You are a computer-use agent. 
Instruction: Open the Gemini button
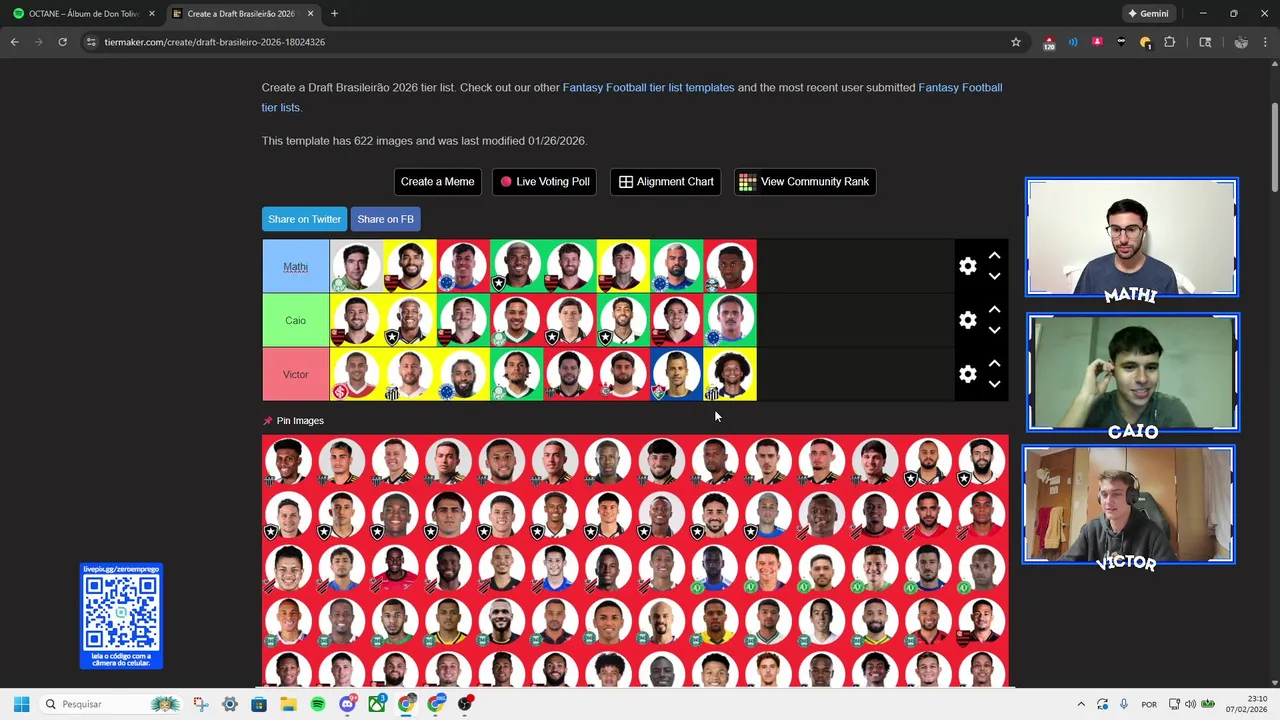tap(1148, 14)
